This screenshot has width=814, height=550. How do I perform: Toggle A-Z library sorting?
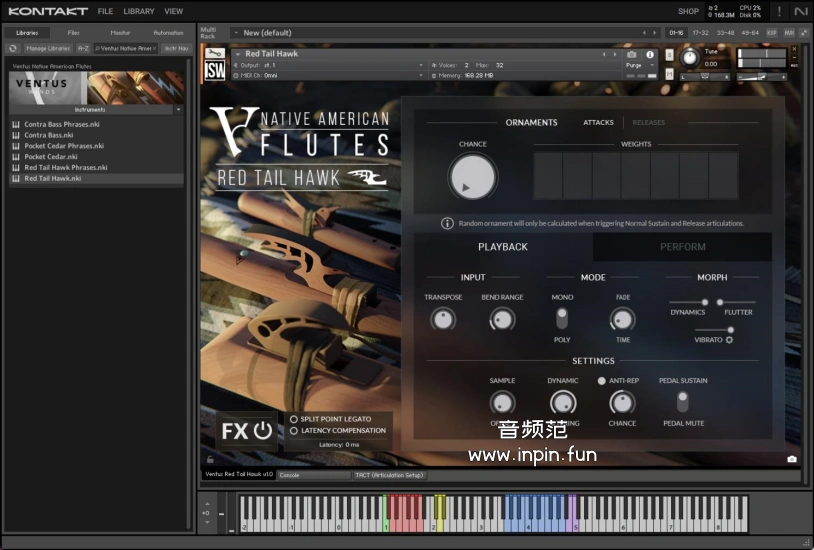click(x=83, y=48)
